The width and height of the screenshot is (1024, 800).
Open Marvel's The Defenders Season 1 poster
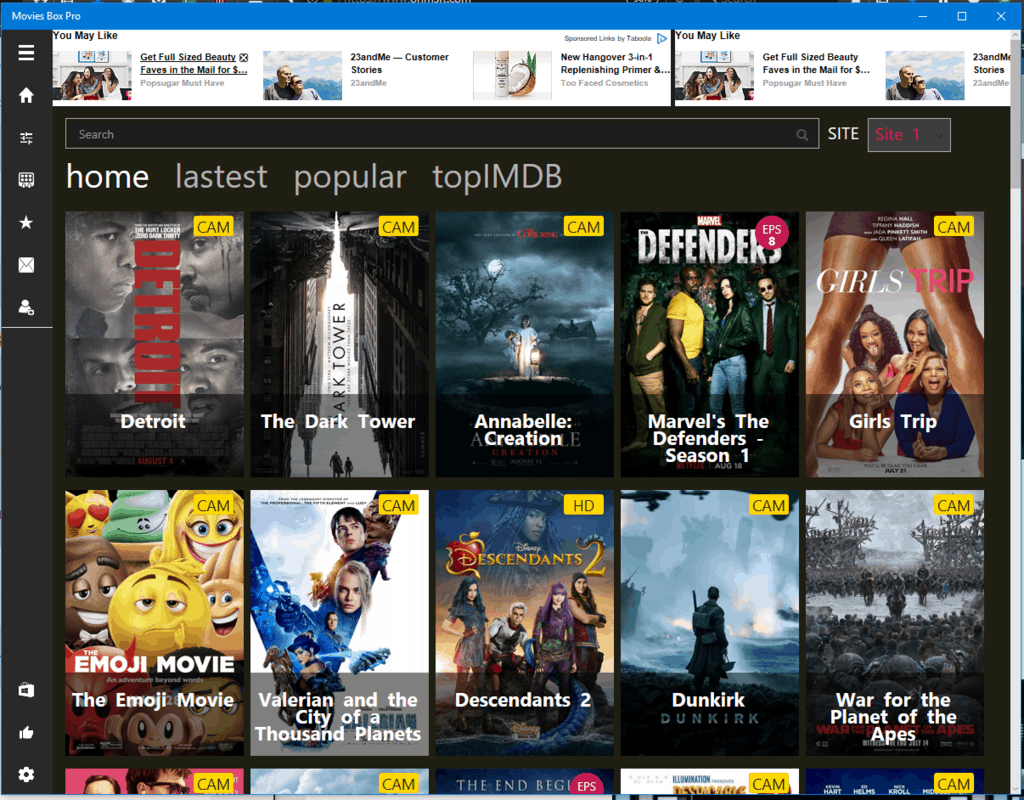tap(709, 344)
